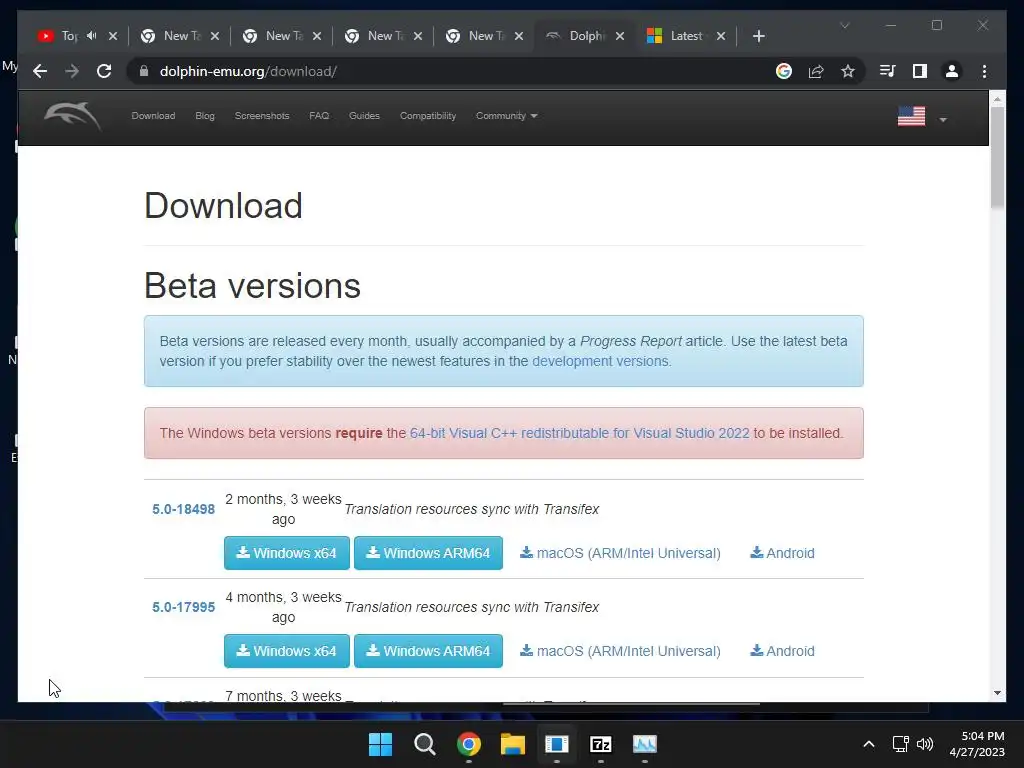Open Chrome side panel
This screenshot has width=1024, height=768.
[920, 71]
